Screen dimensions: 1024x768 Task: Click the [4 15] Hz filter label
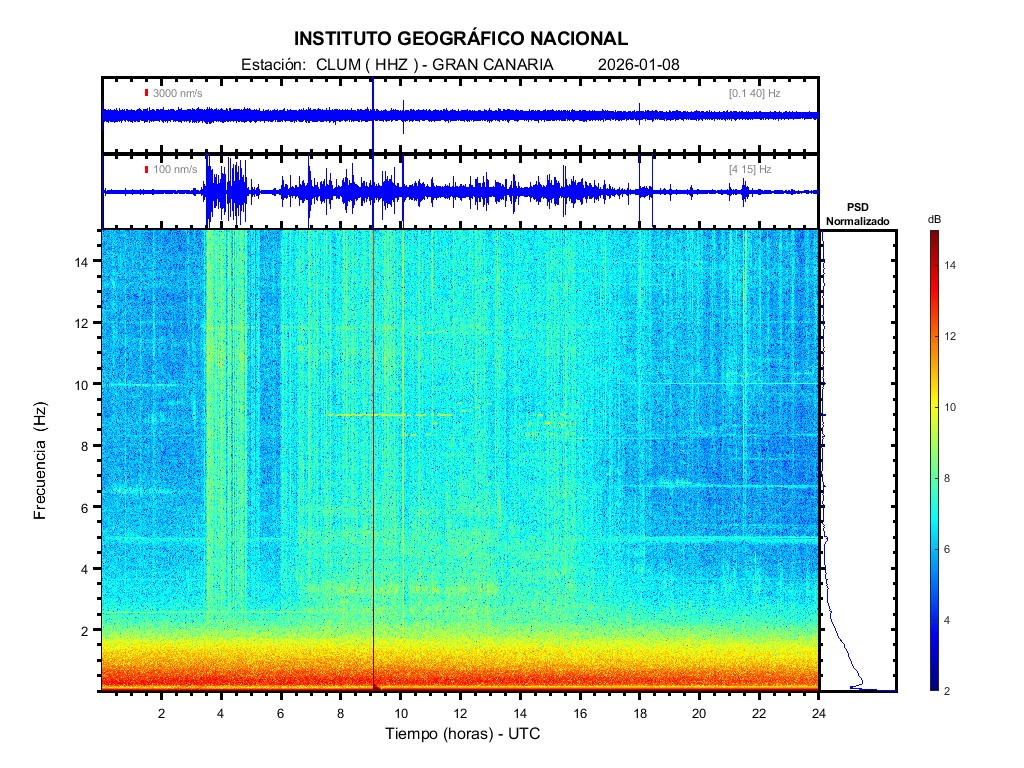coord(750,169)
